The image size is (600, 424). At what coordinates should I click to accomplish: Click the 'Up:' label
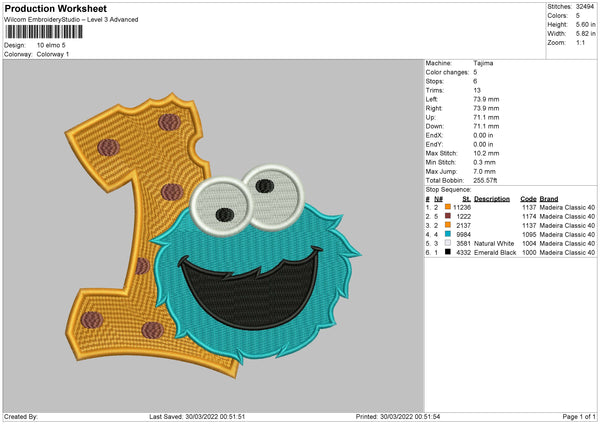click(x=430, y=117)
